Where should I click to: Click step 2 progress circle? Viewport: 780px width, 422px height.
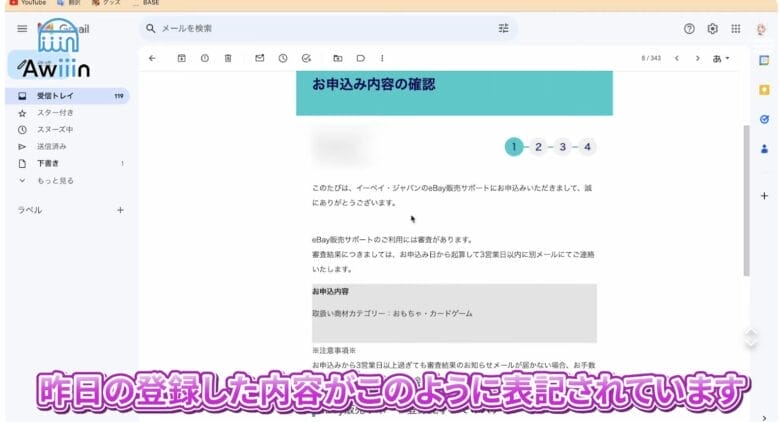(x=538, y=147)
